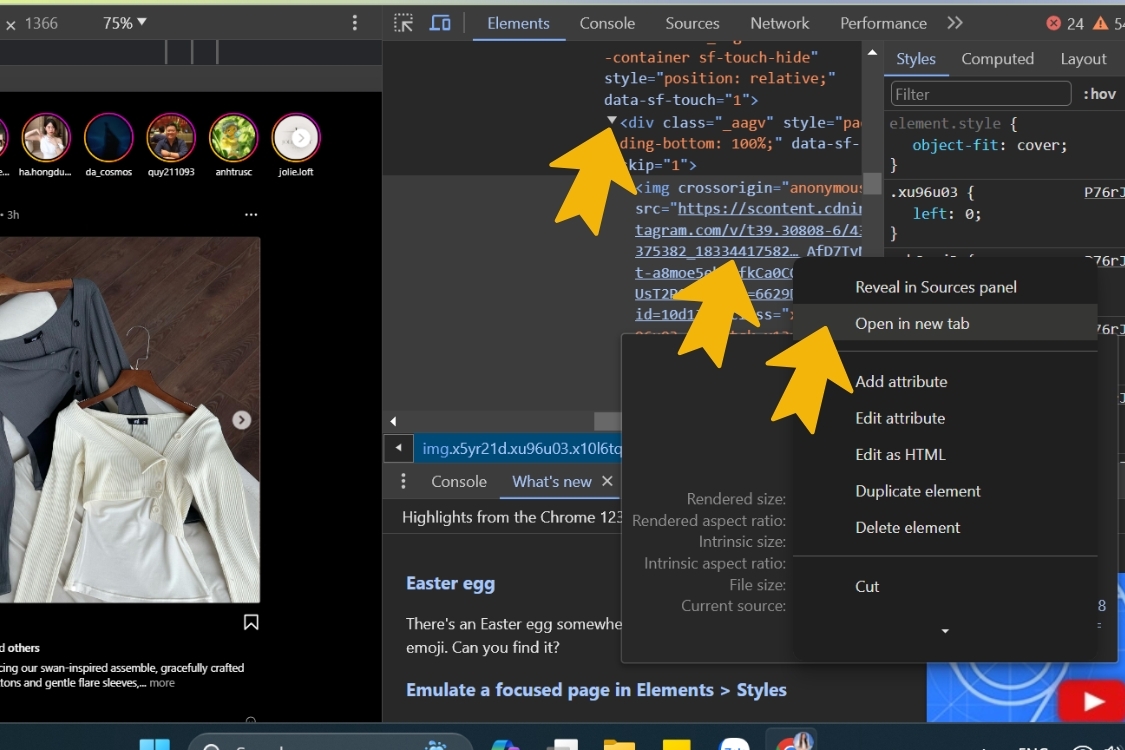Viewport: 1125px width, 750px height.
Task: Click the left: 0 style declaration
Action: click(946, 214)
